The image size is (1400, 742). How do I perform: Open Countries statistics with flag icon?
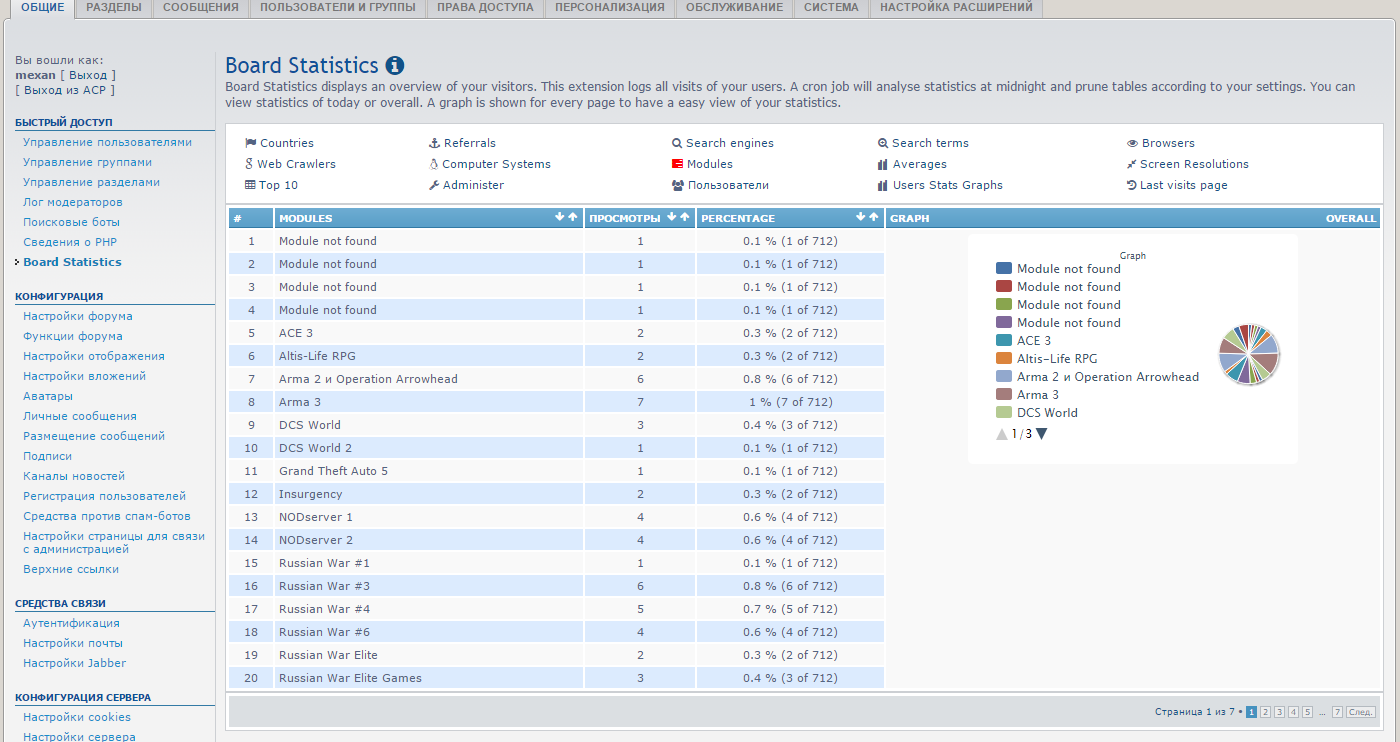(280, 143)
